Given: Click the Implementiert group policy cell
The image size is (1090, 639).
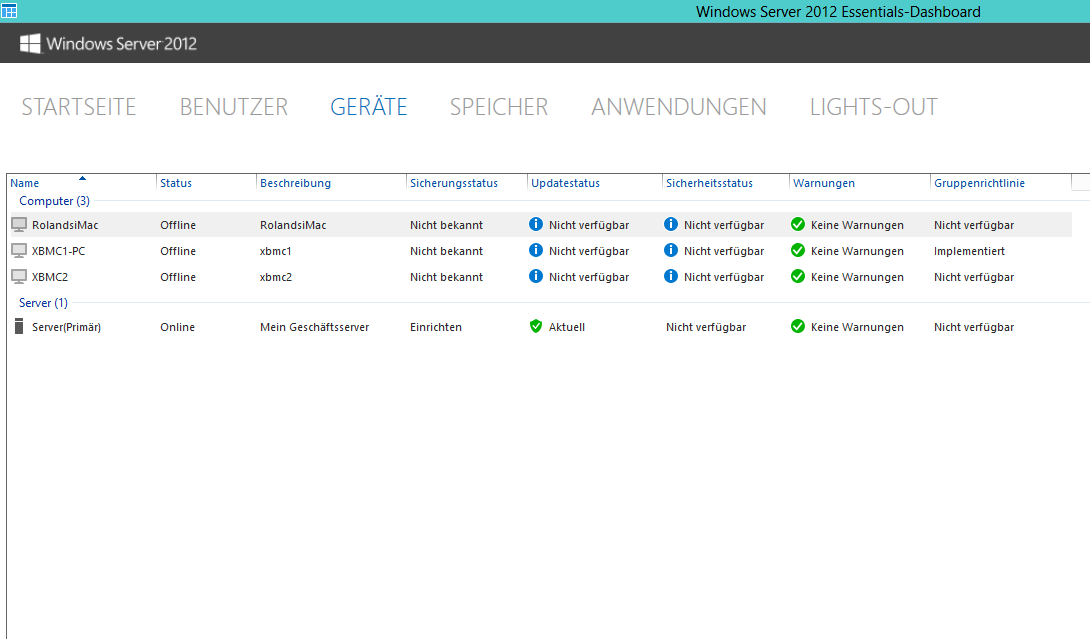Looking at the screenshot, I should tap(969, 251).
